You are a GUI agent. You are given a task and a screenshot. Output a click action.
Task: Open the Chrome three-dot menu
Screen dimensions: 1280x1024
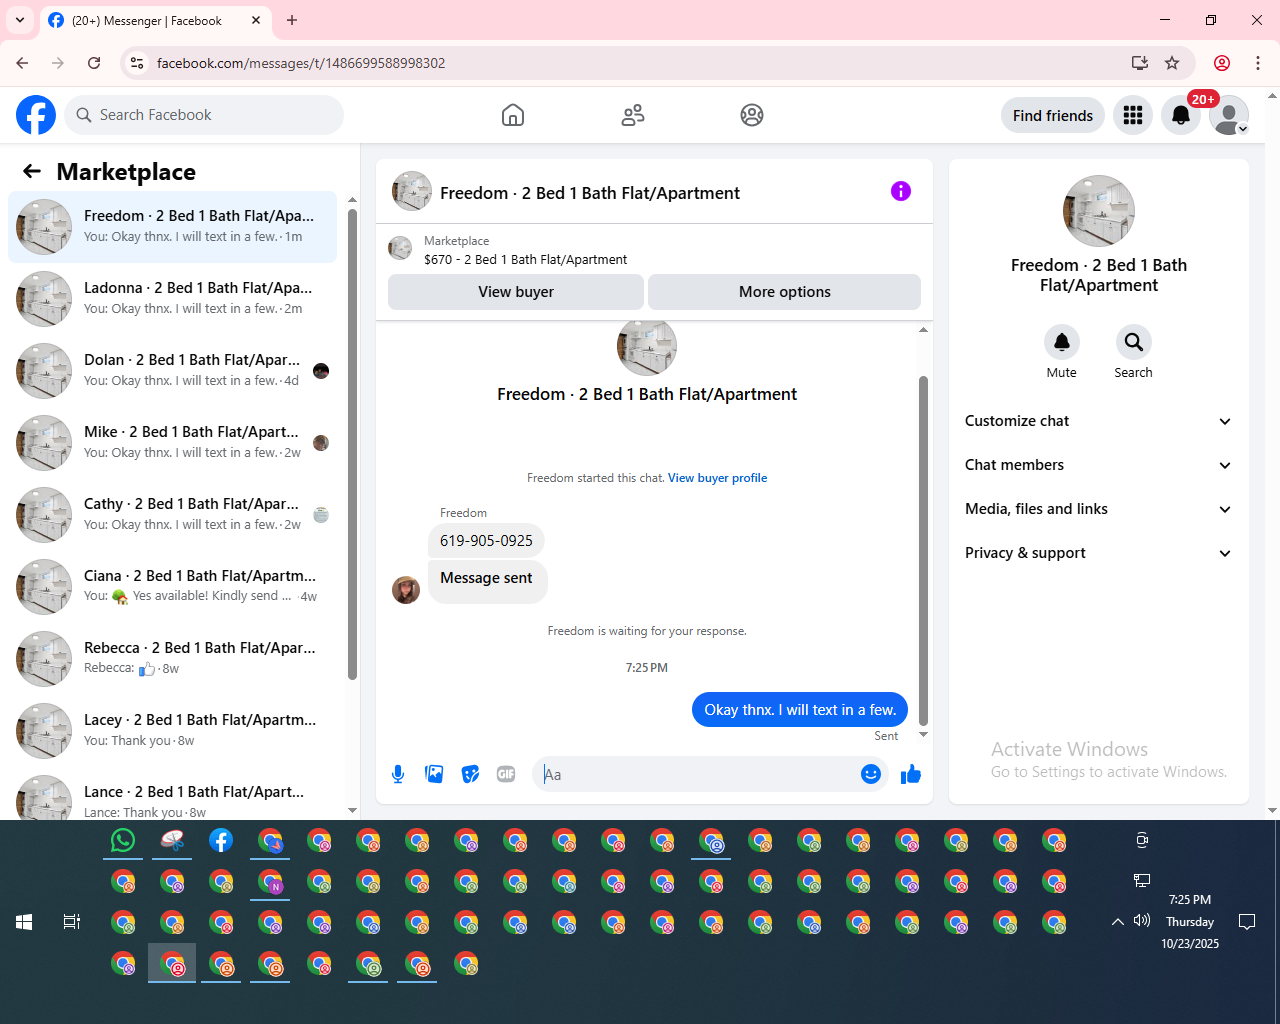[1258, 63]
